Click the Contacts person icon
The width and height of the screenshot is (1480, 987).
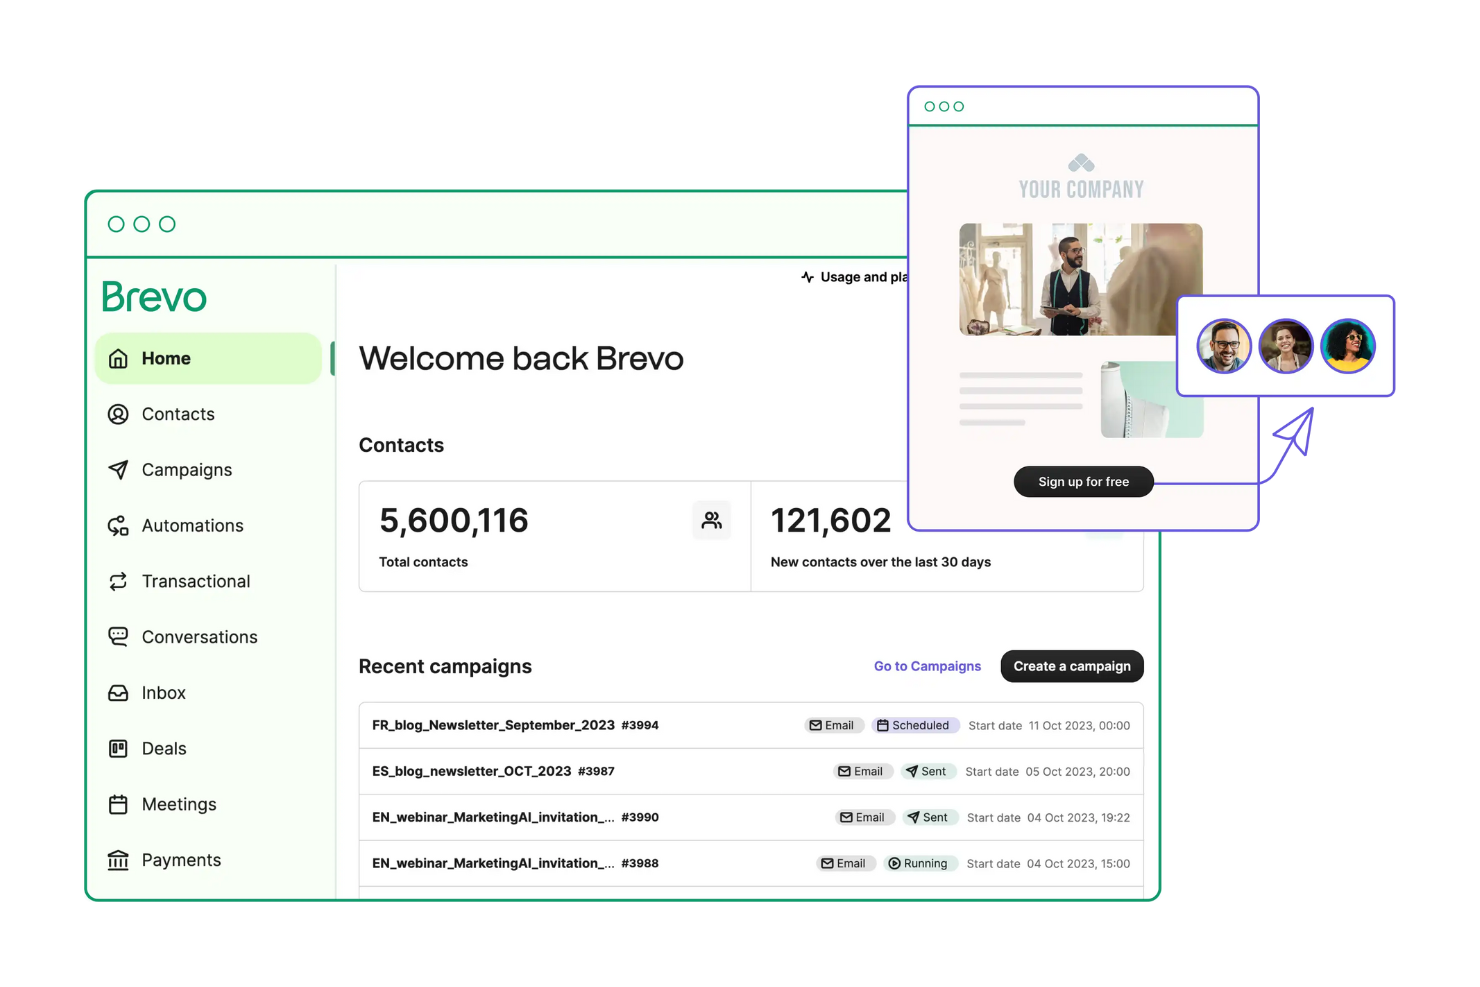pyautogui.click(x=118, y=414)
